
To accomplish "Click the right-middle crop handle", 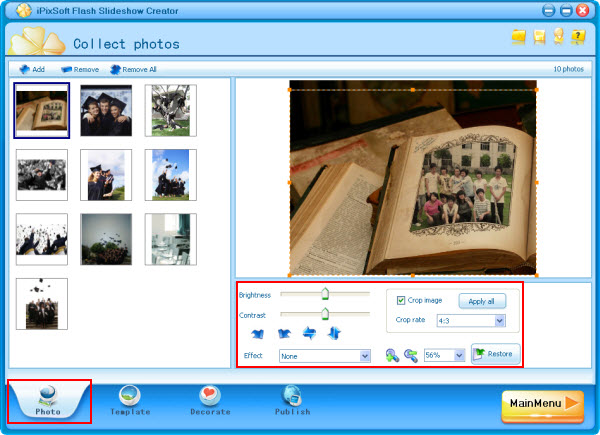I will (536, 182).
